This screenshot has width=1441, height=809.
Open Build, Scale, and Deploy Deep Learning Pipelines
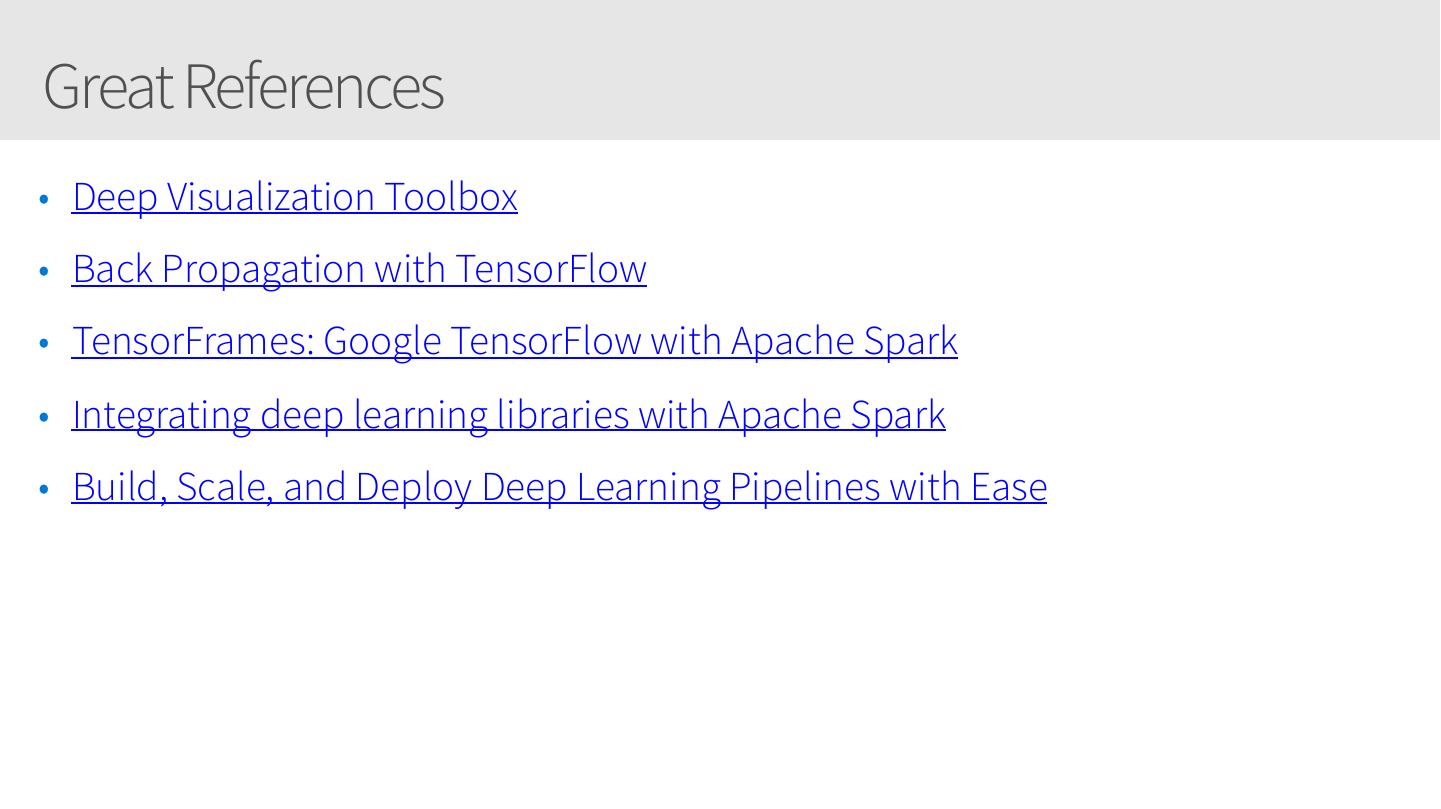pos(559,486)
